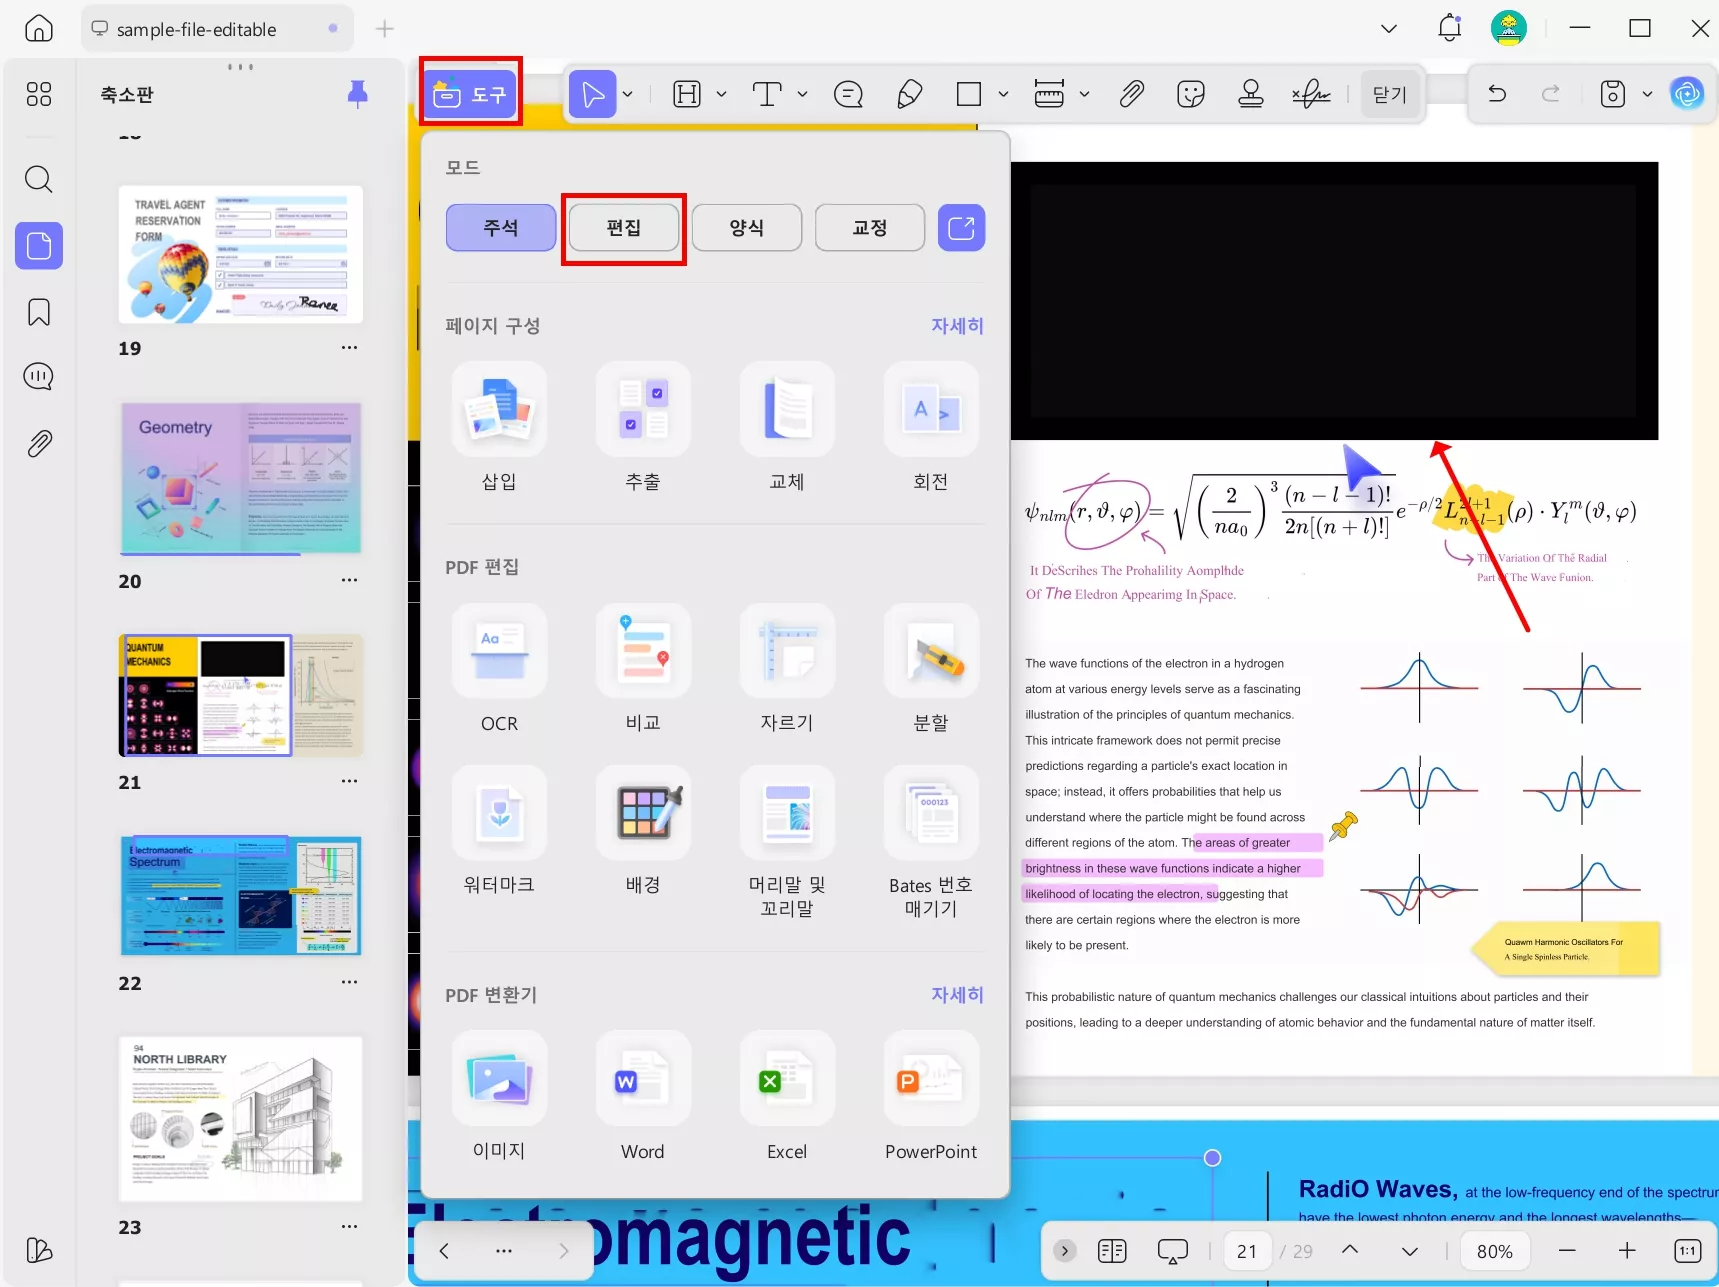Open the stamp tool
Viewport: 1719px width, 1287px height.
coord(1250,94)
